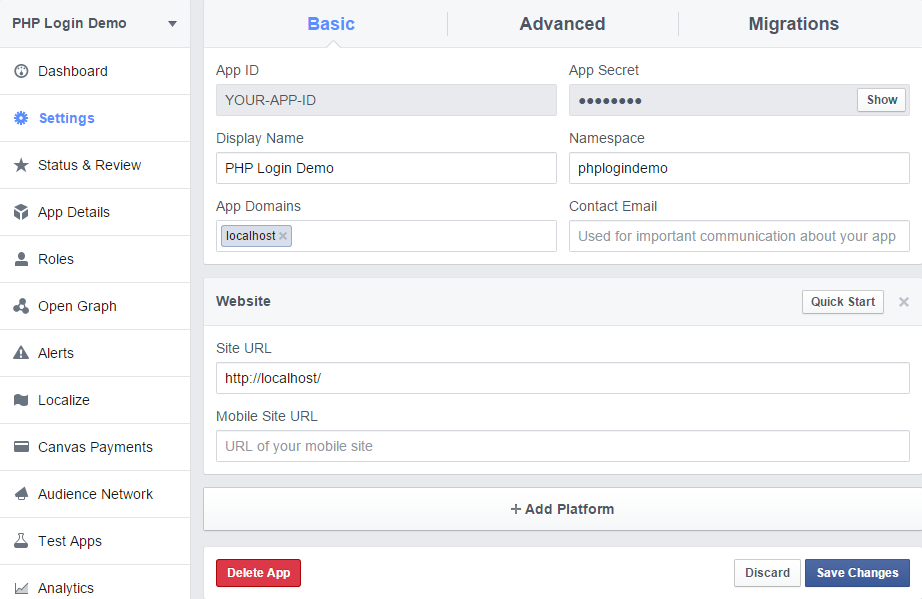Click the App Details cube icon
The image size is (922, 599).
[x=21, y=212]
